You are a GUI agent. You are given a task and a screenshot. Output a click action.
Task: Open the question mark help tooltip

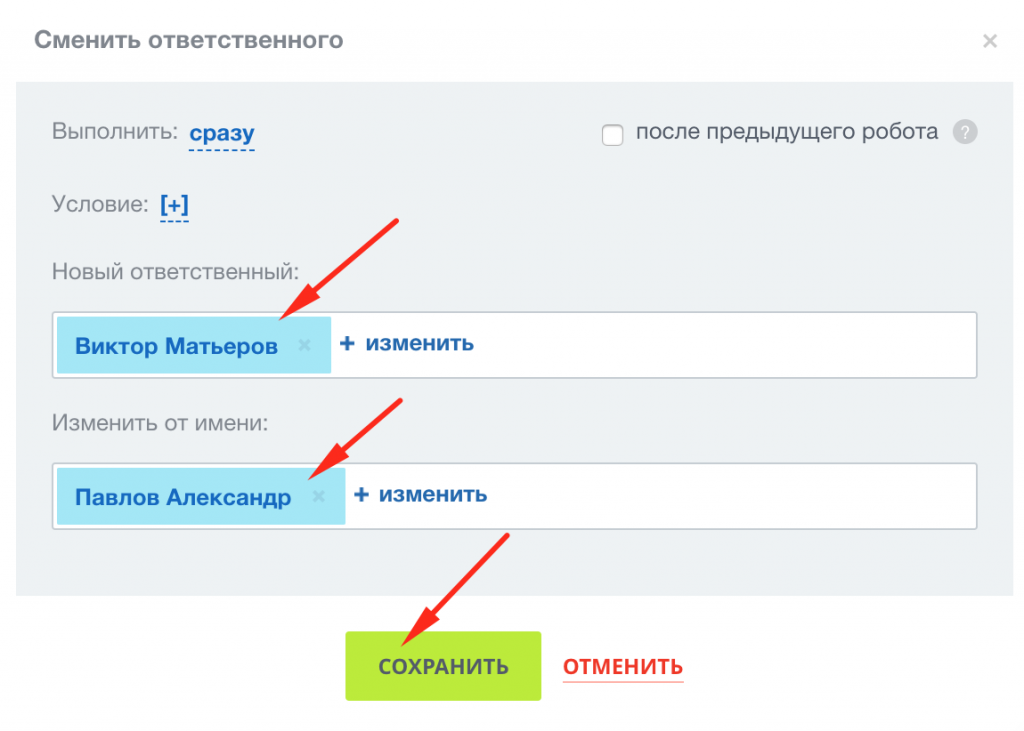tap(965, 131)
